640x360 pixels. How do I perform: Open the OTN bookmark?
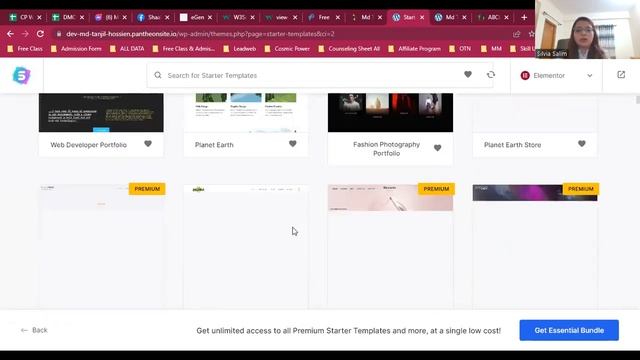460,49
